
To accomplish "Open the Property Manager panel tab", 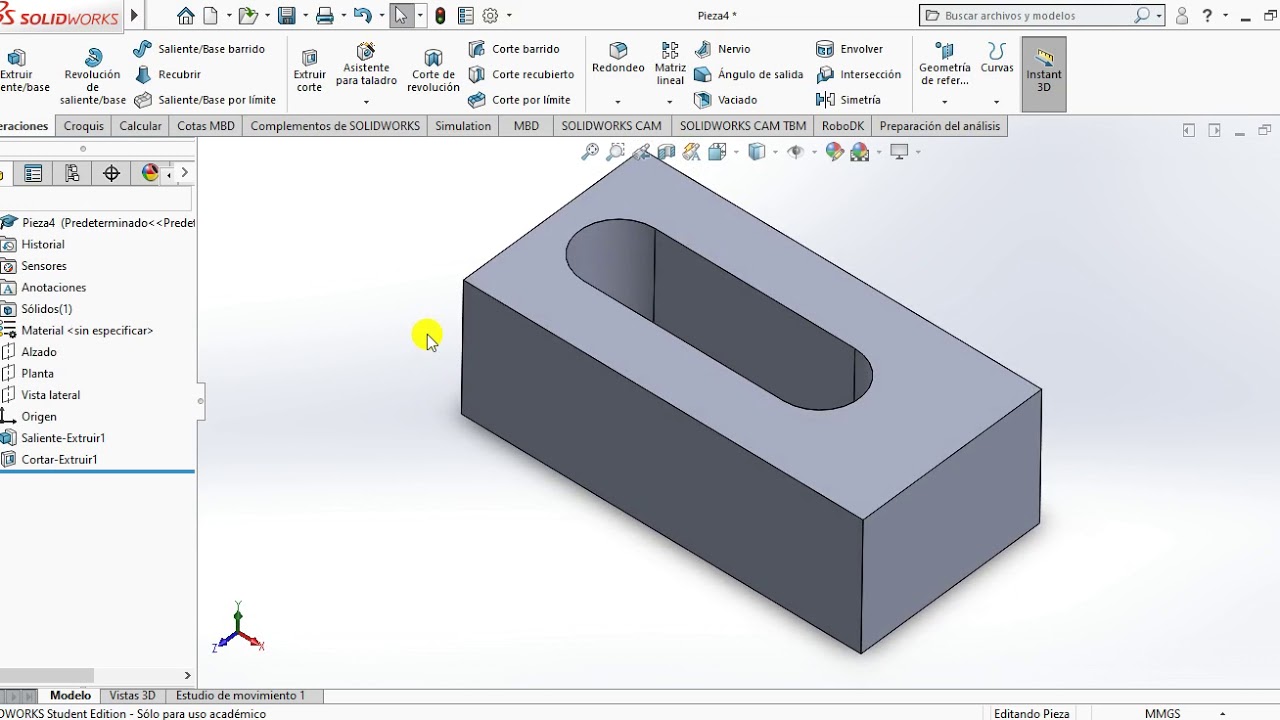I will click(x=33, y=174).
